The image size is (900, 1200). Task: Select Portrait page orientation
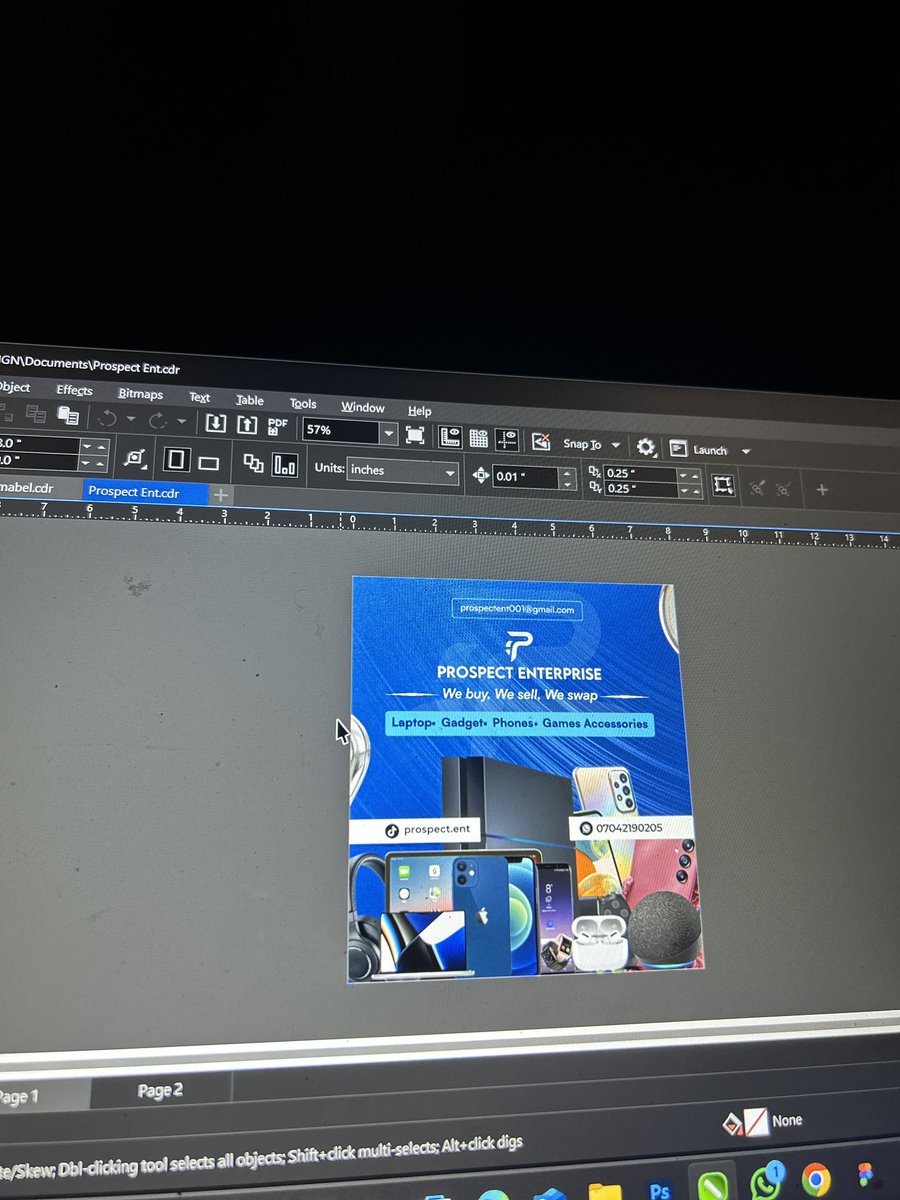[177, 460]
